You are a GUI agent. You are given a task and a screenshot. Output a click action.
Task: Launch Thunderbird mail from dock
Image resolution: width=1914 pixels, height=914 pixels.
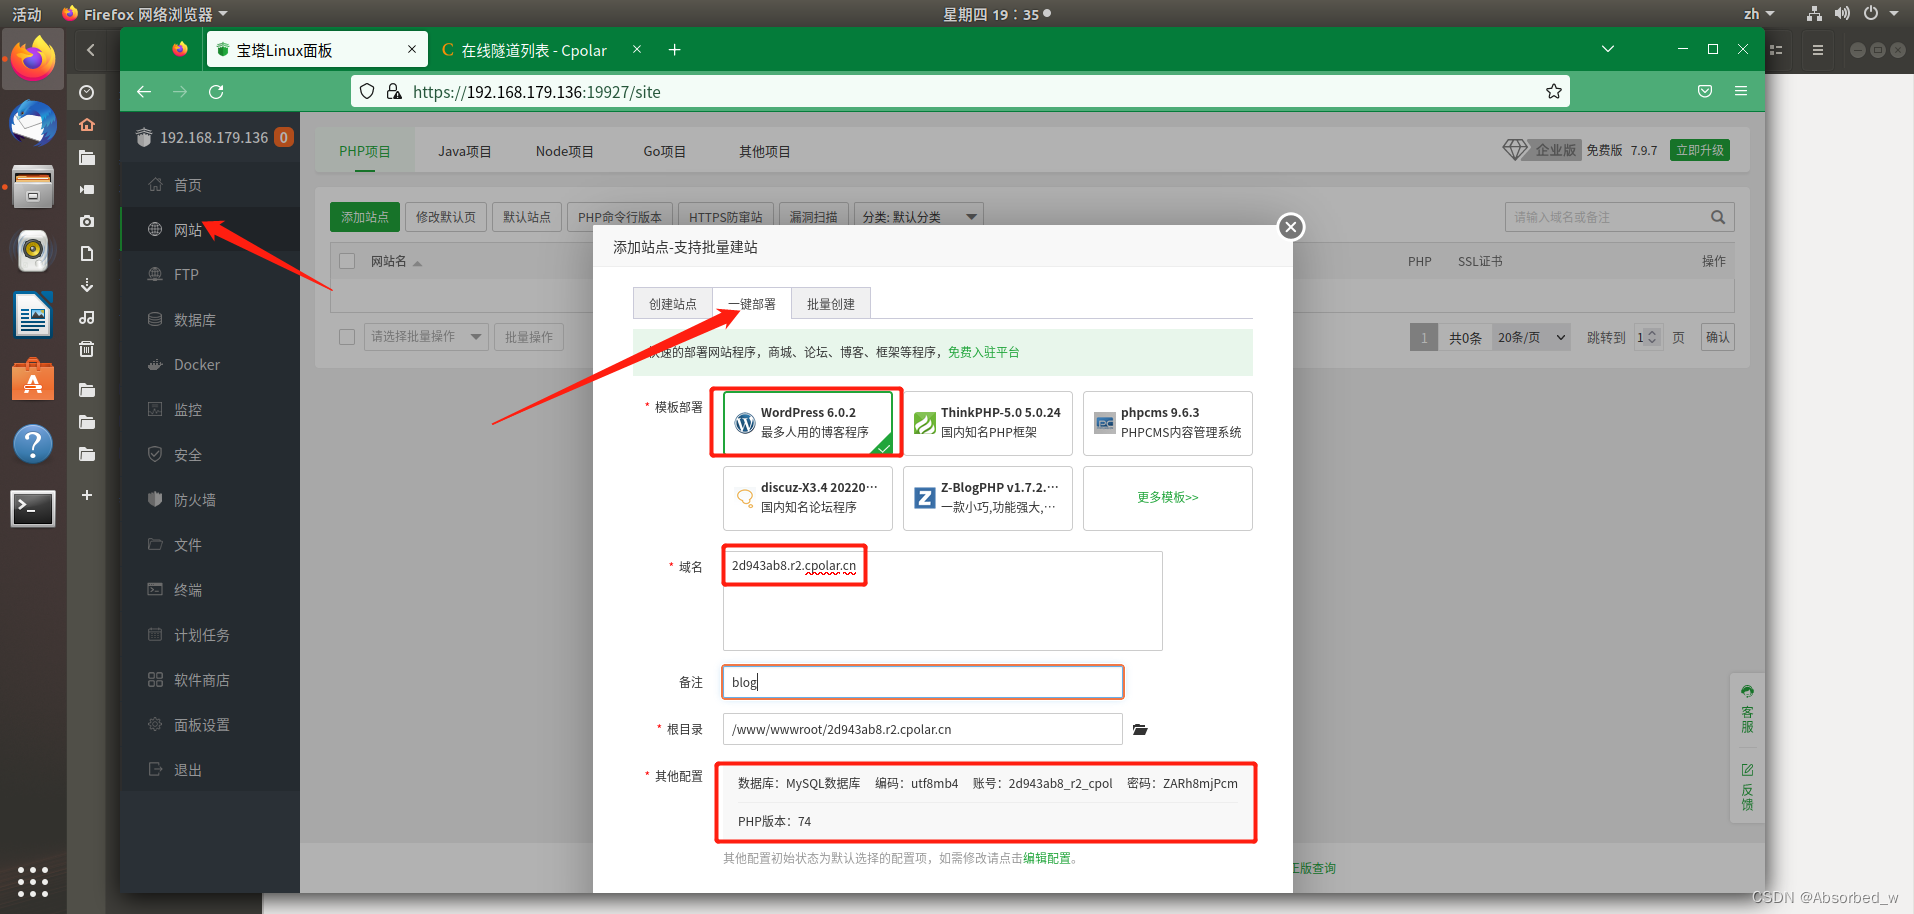click(x=33, y=124)
